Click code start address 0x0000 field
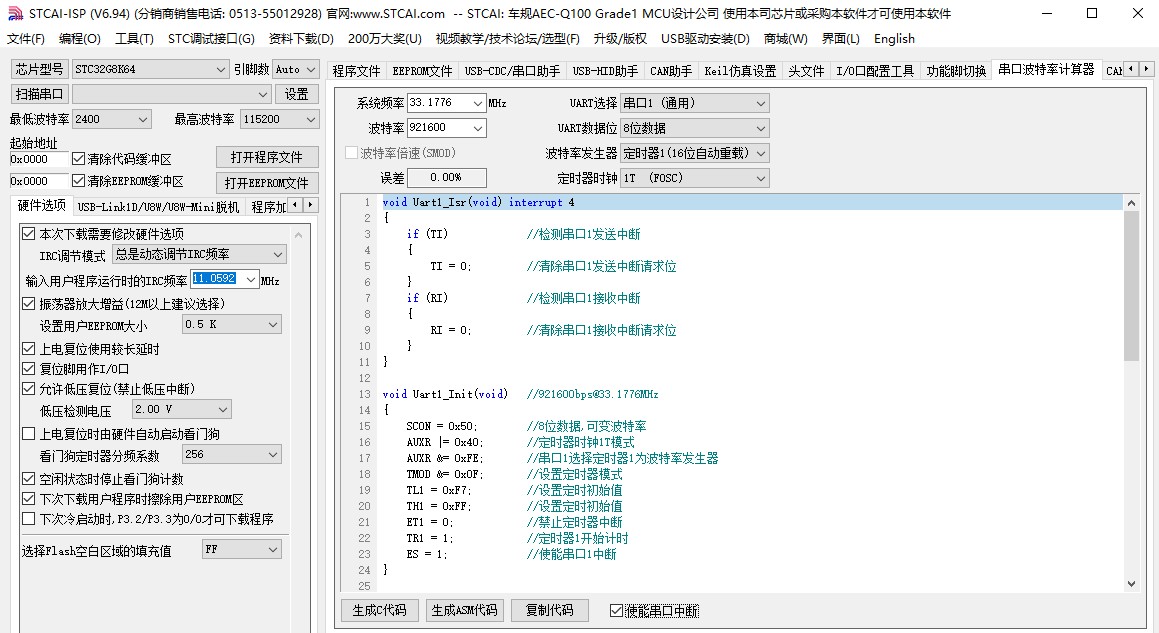Viewport: 1159px width, 633px height. [x=38, y=159]
